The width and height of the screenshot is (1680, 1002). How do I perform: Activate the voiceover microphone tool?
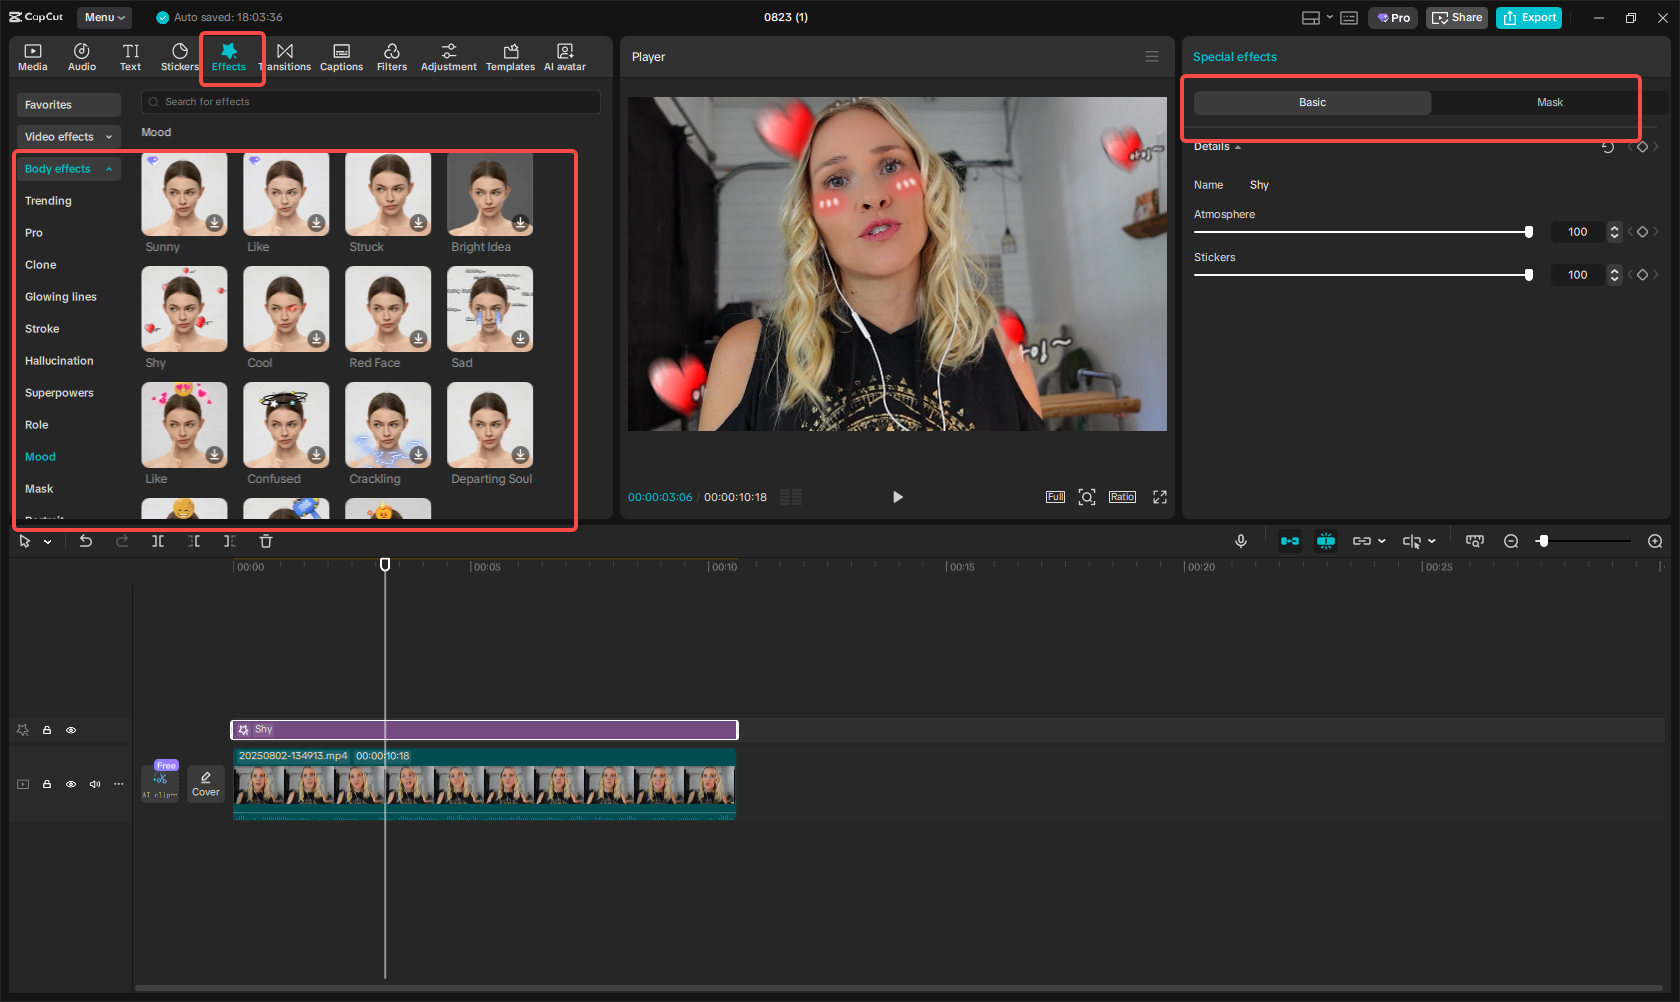pos(1241,541)
